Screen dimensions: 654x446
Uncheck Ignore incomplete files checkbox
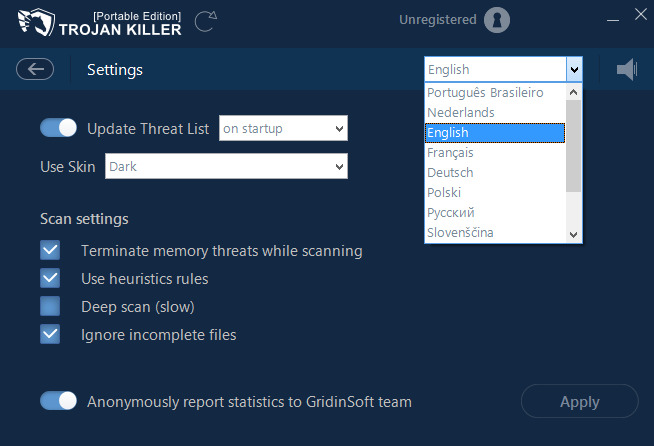click(x=50, y=334)
